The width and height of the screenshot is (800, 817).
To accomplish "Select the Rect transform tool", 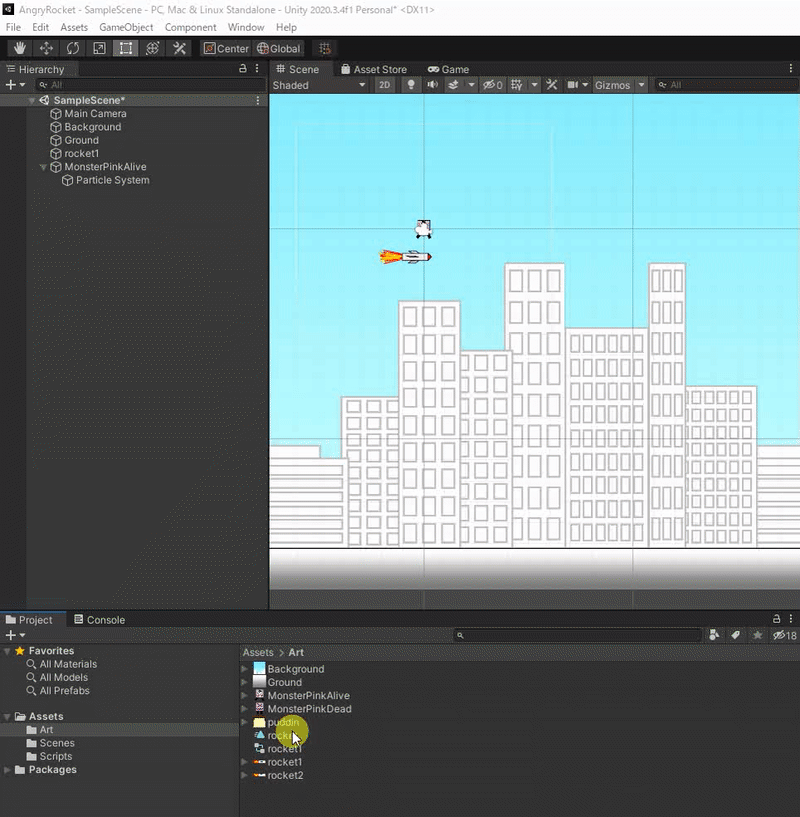I will coord(126,48).
